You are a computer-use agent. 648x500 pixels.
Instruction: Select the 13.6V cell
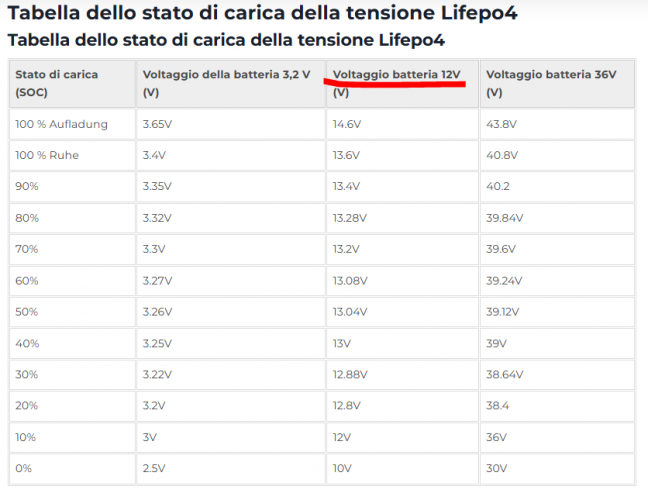(347, 155)
